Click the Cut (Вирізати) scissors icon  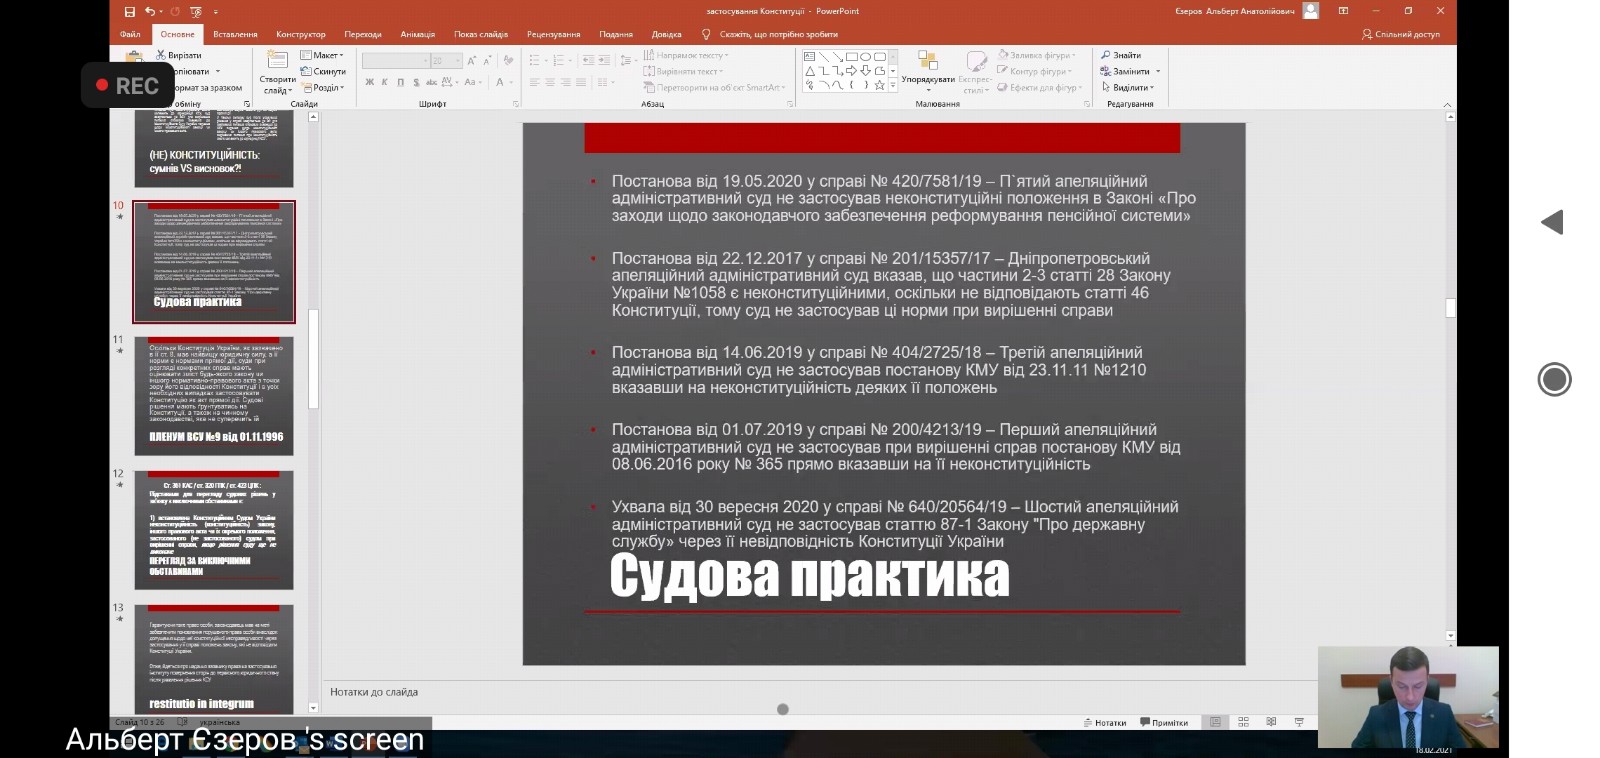(162, 55)
